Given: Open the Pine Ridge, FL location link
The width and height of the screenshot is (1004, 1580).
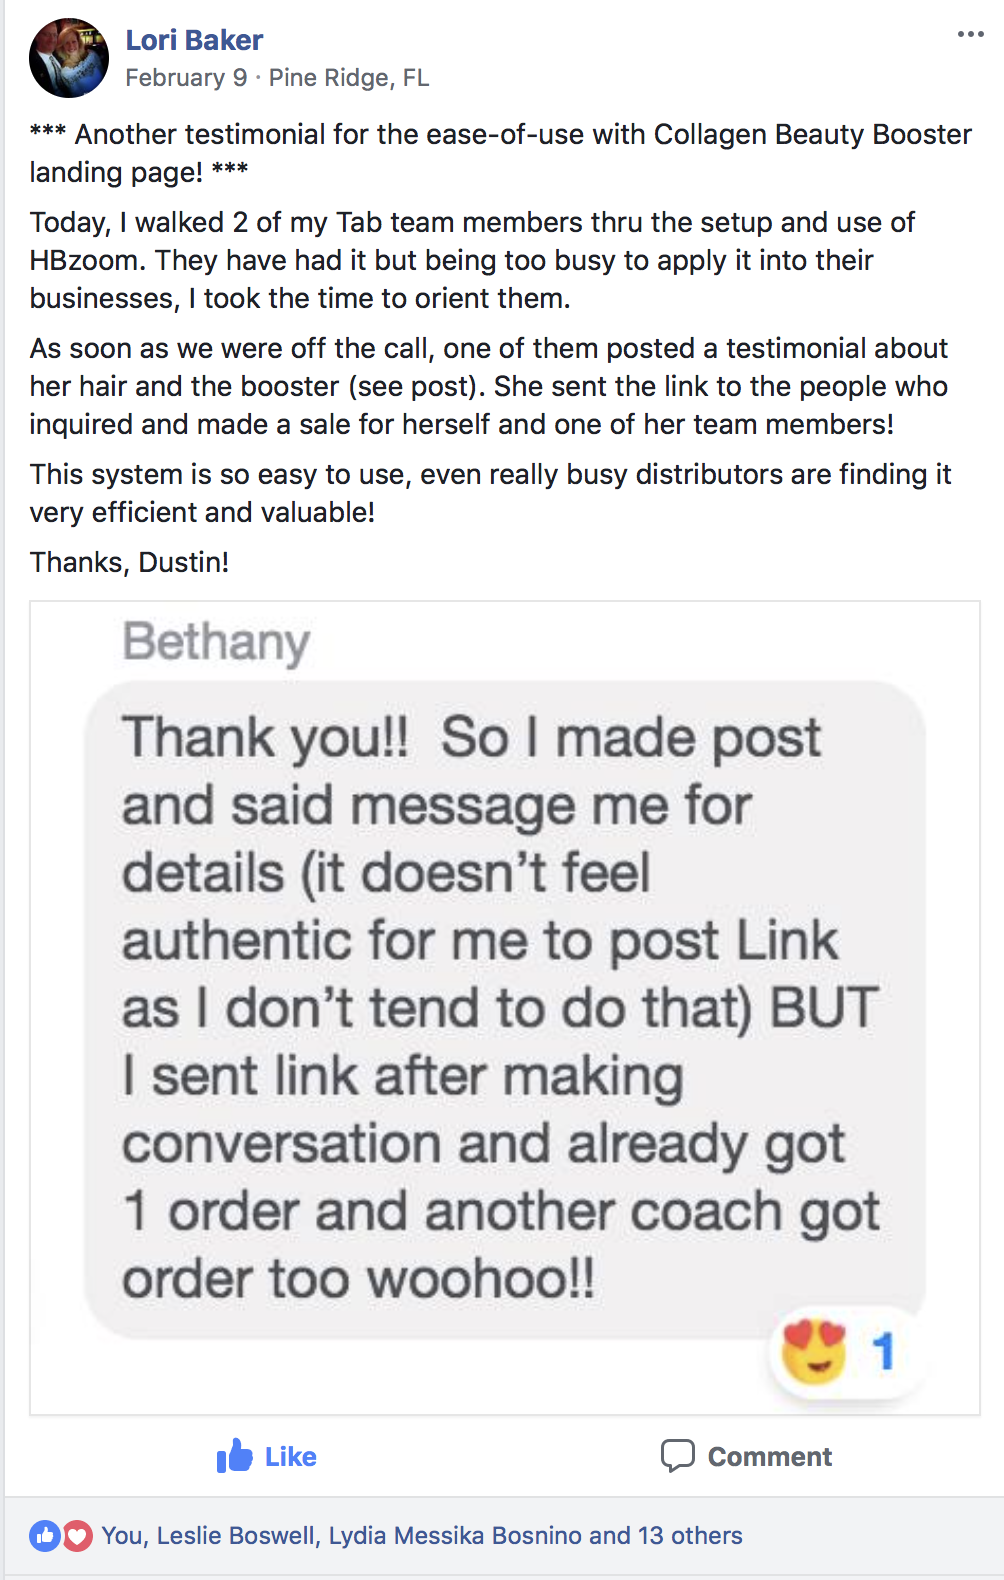Looking at the screenshot, I should coord(349,78).
